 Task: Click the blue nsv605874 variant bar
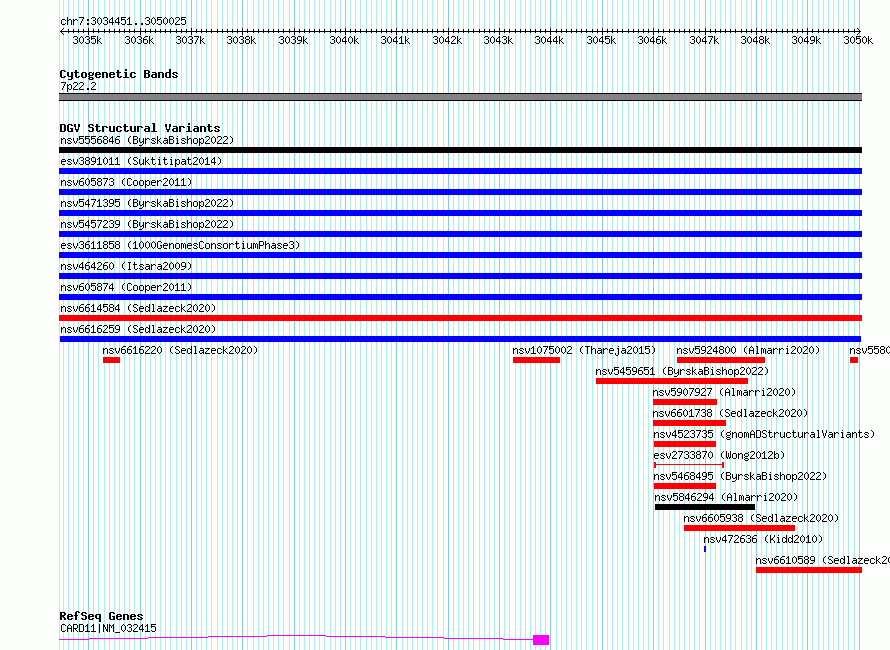coord(460,297)
